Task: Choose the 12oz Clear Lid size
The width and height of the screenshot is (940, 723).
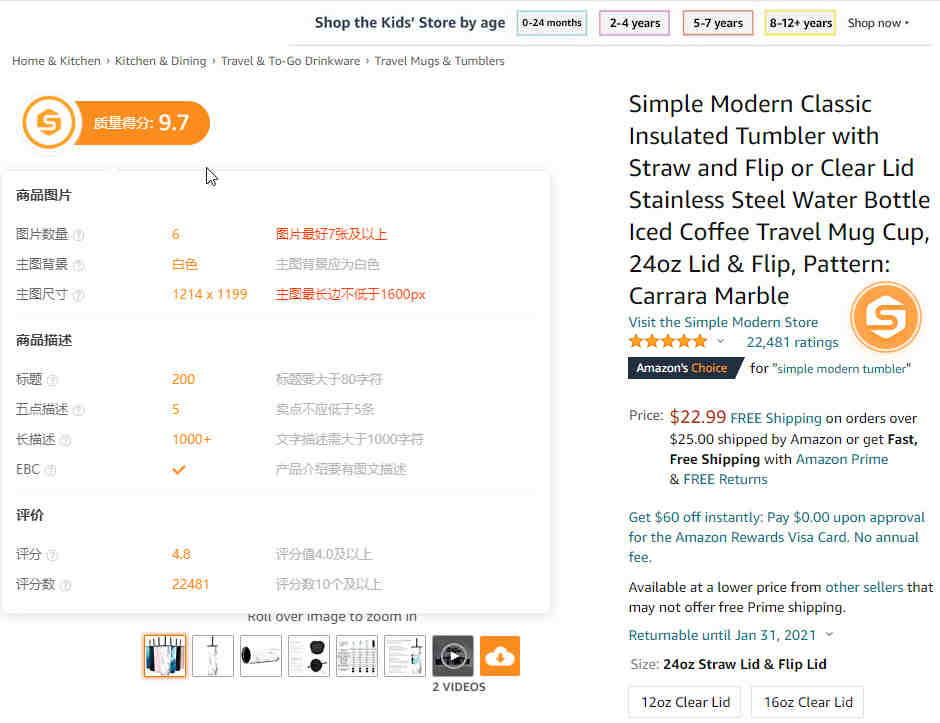Action: [x=685, y=702]
